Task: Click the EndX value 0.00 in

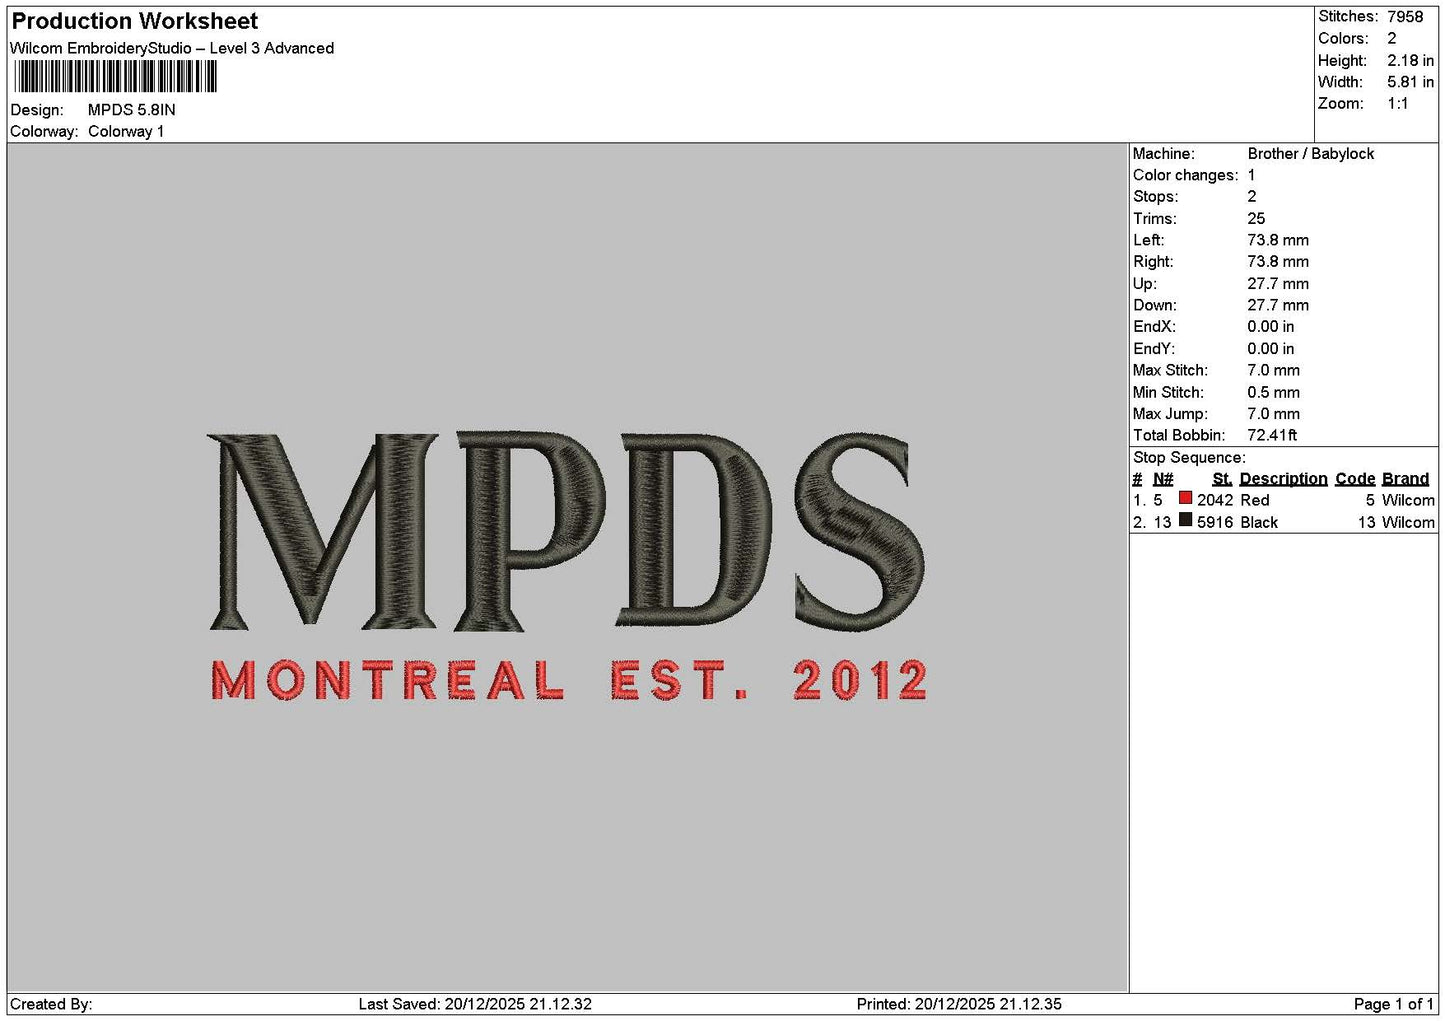Action: click(1271, 327)
